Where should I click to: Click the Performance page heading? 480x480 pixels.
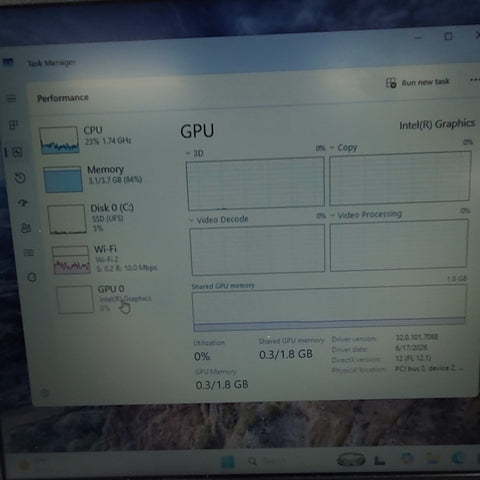point(63,98)
